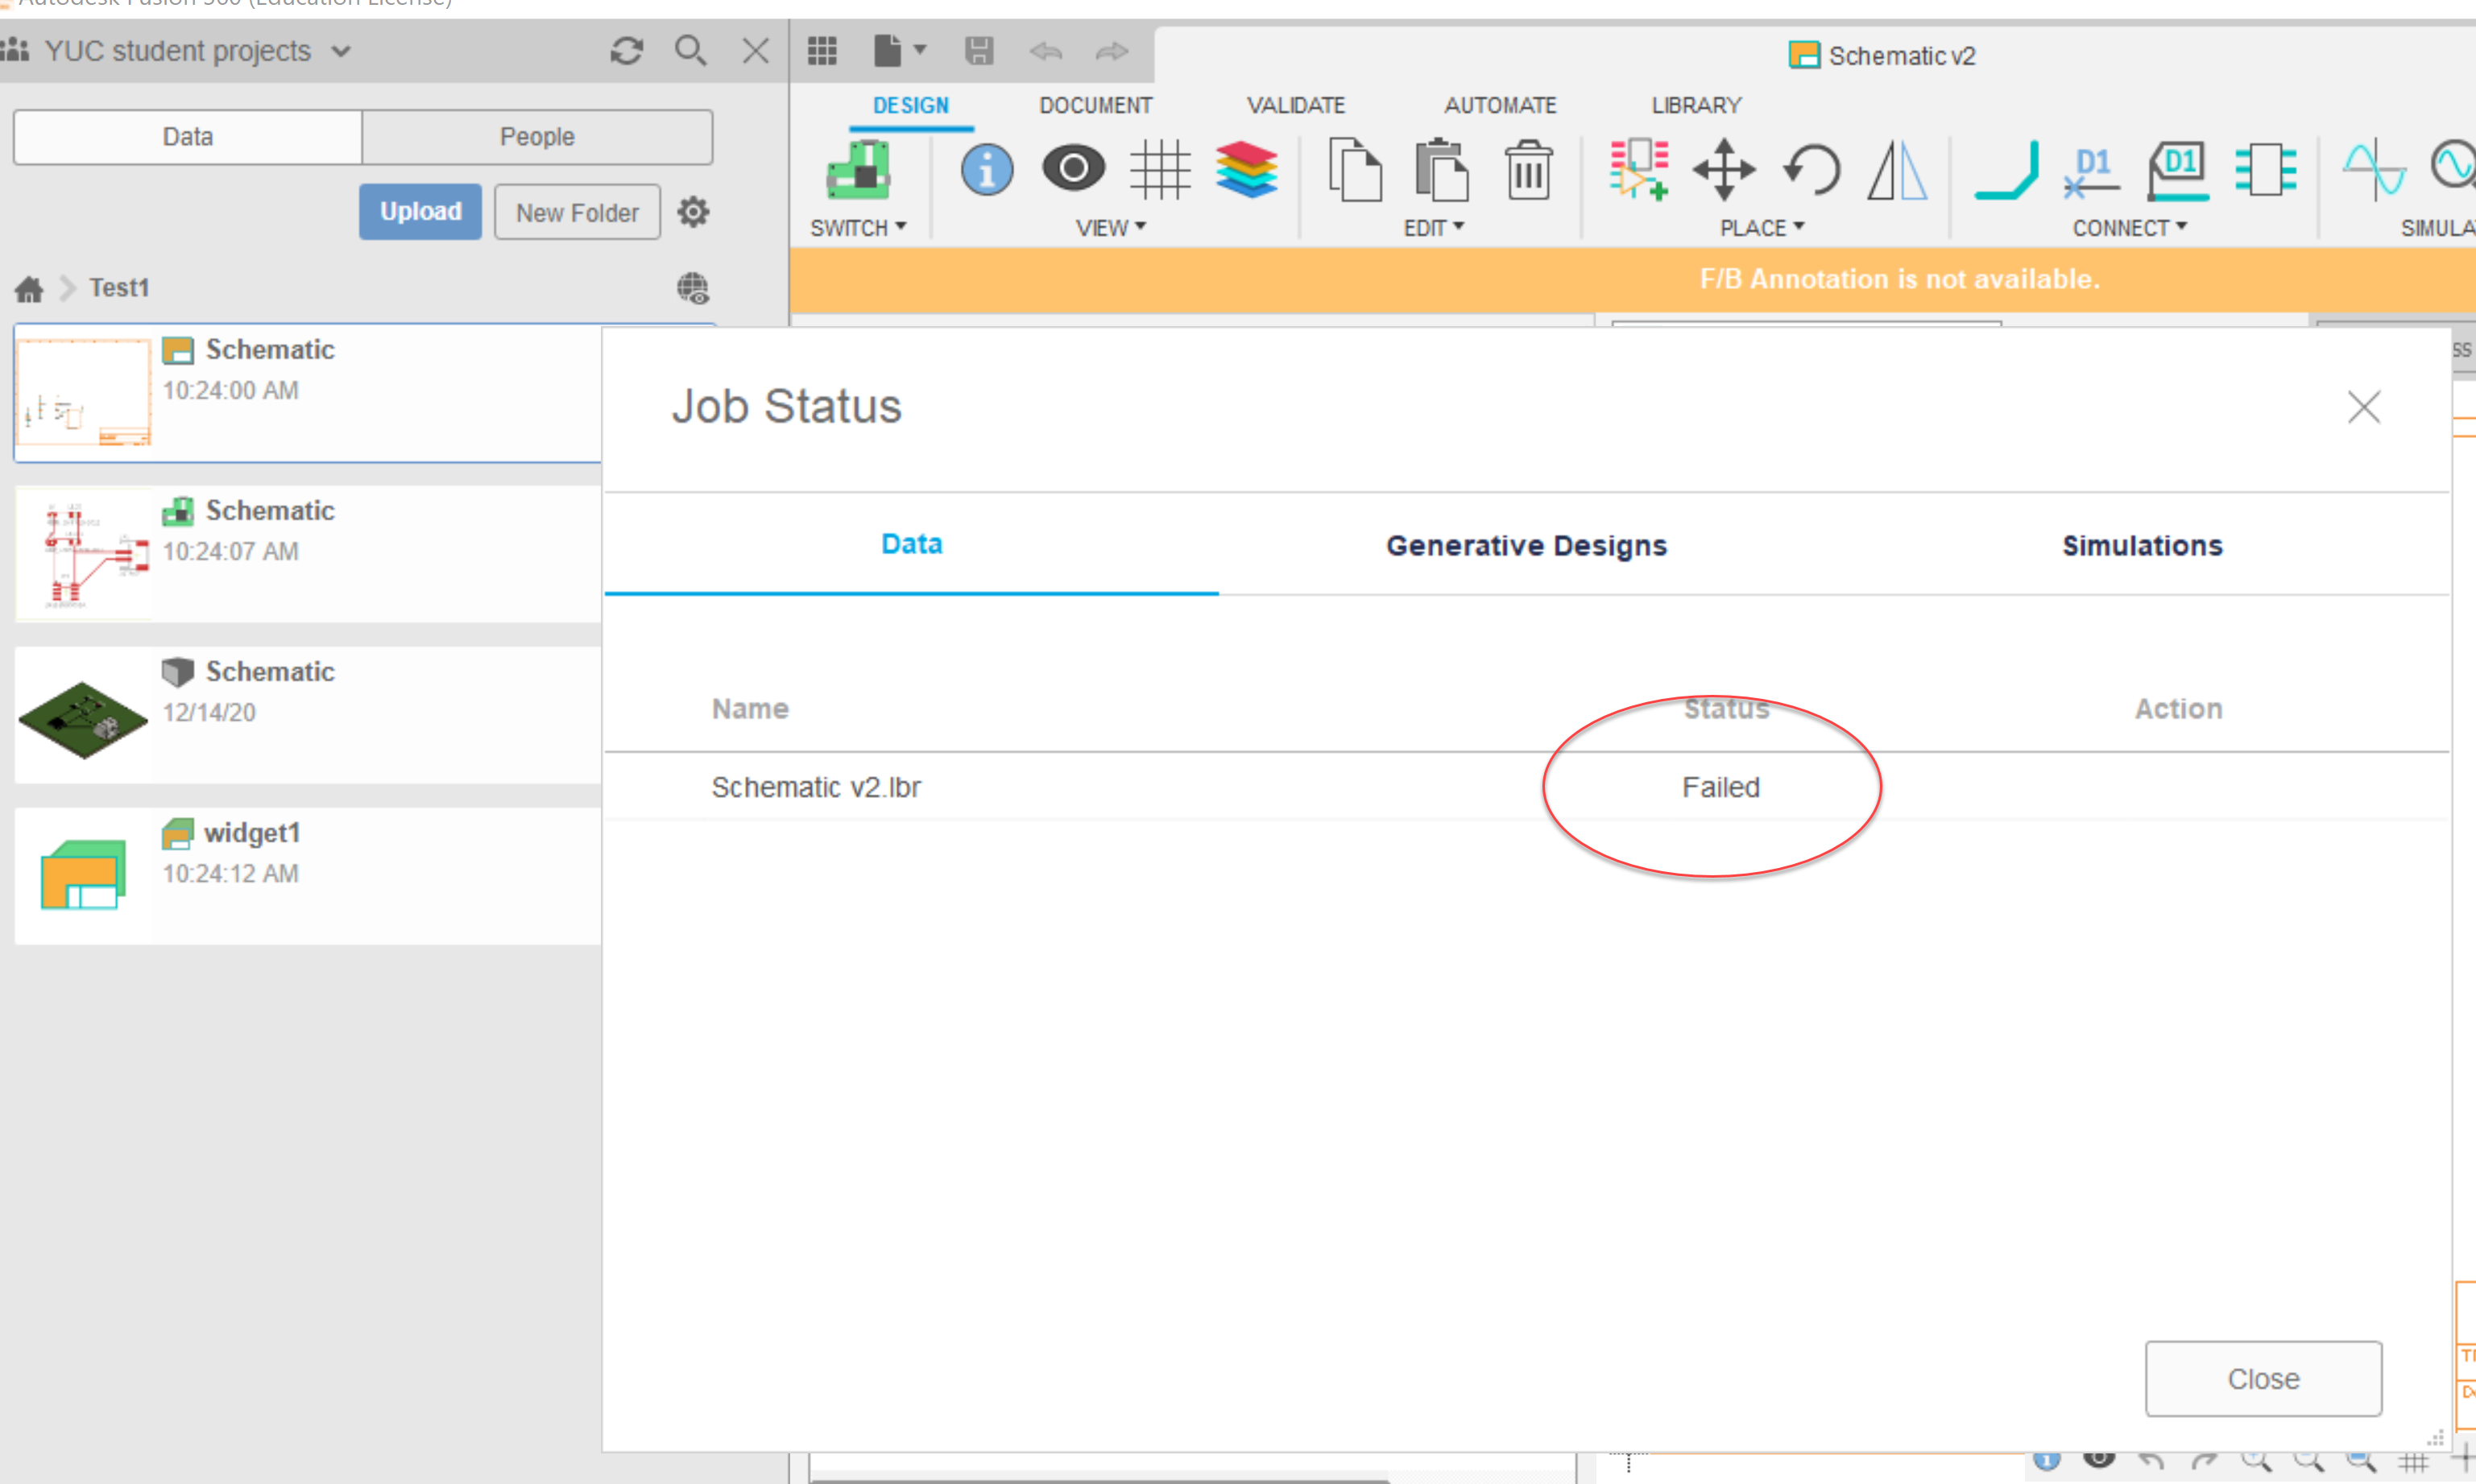The image size is (2476, 1484).
Task: Refresh the data panel
Action: coord(627,50)
